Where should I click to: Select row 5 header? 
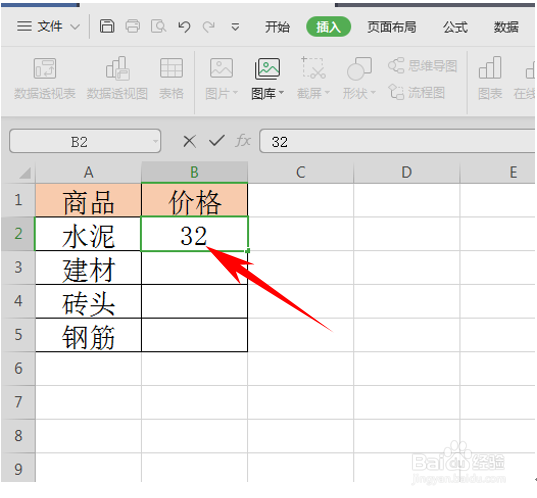click(x=18, y=335)
